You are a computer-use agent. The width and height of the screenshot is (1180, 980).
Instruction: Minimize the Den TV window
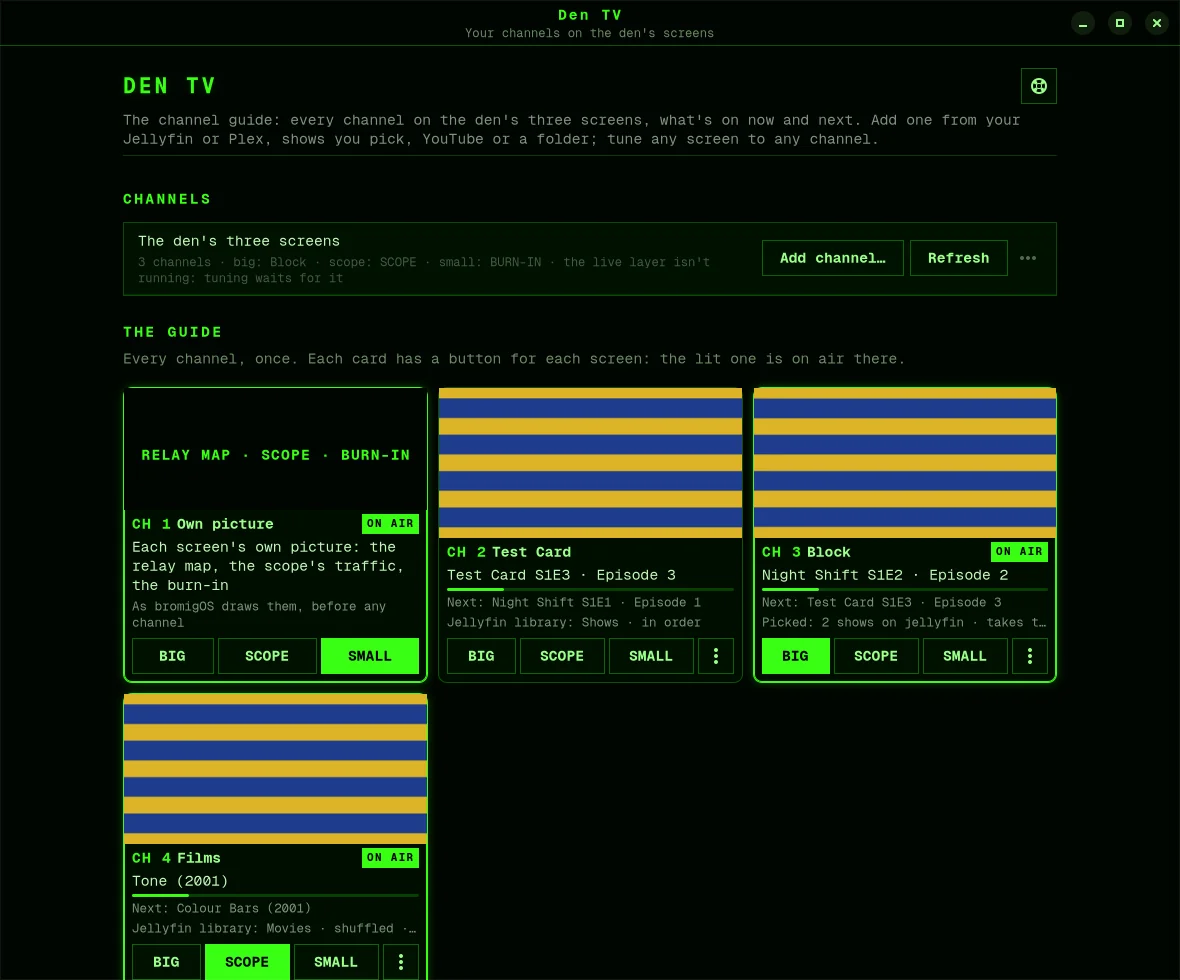coord(1083,23)
